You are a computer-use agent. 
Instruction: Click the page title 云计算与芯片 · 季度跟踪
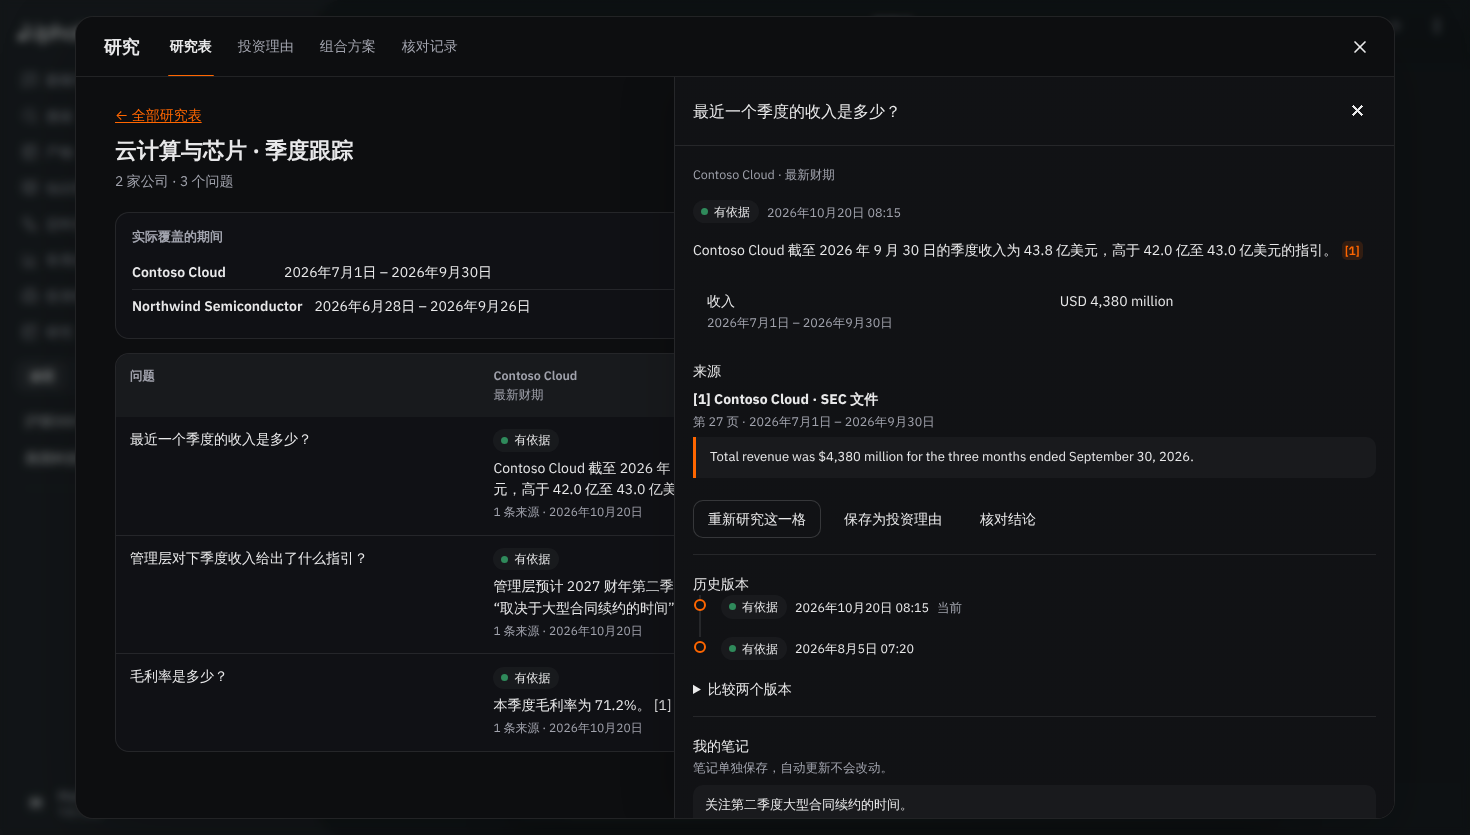(234, 151)
